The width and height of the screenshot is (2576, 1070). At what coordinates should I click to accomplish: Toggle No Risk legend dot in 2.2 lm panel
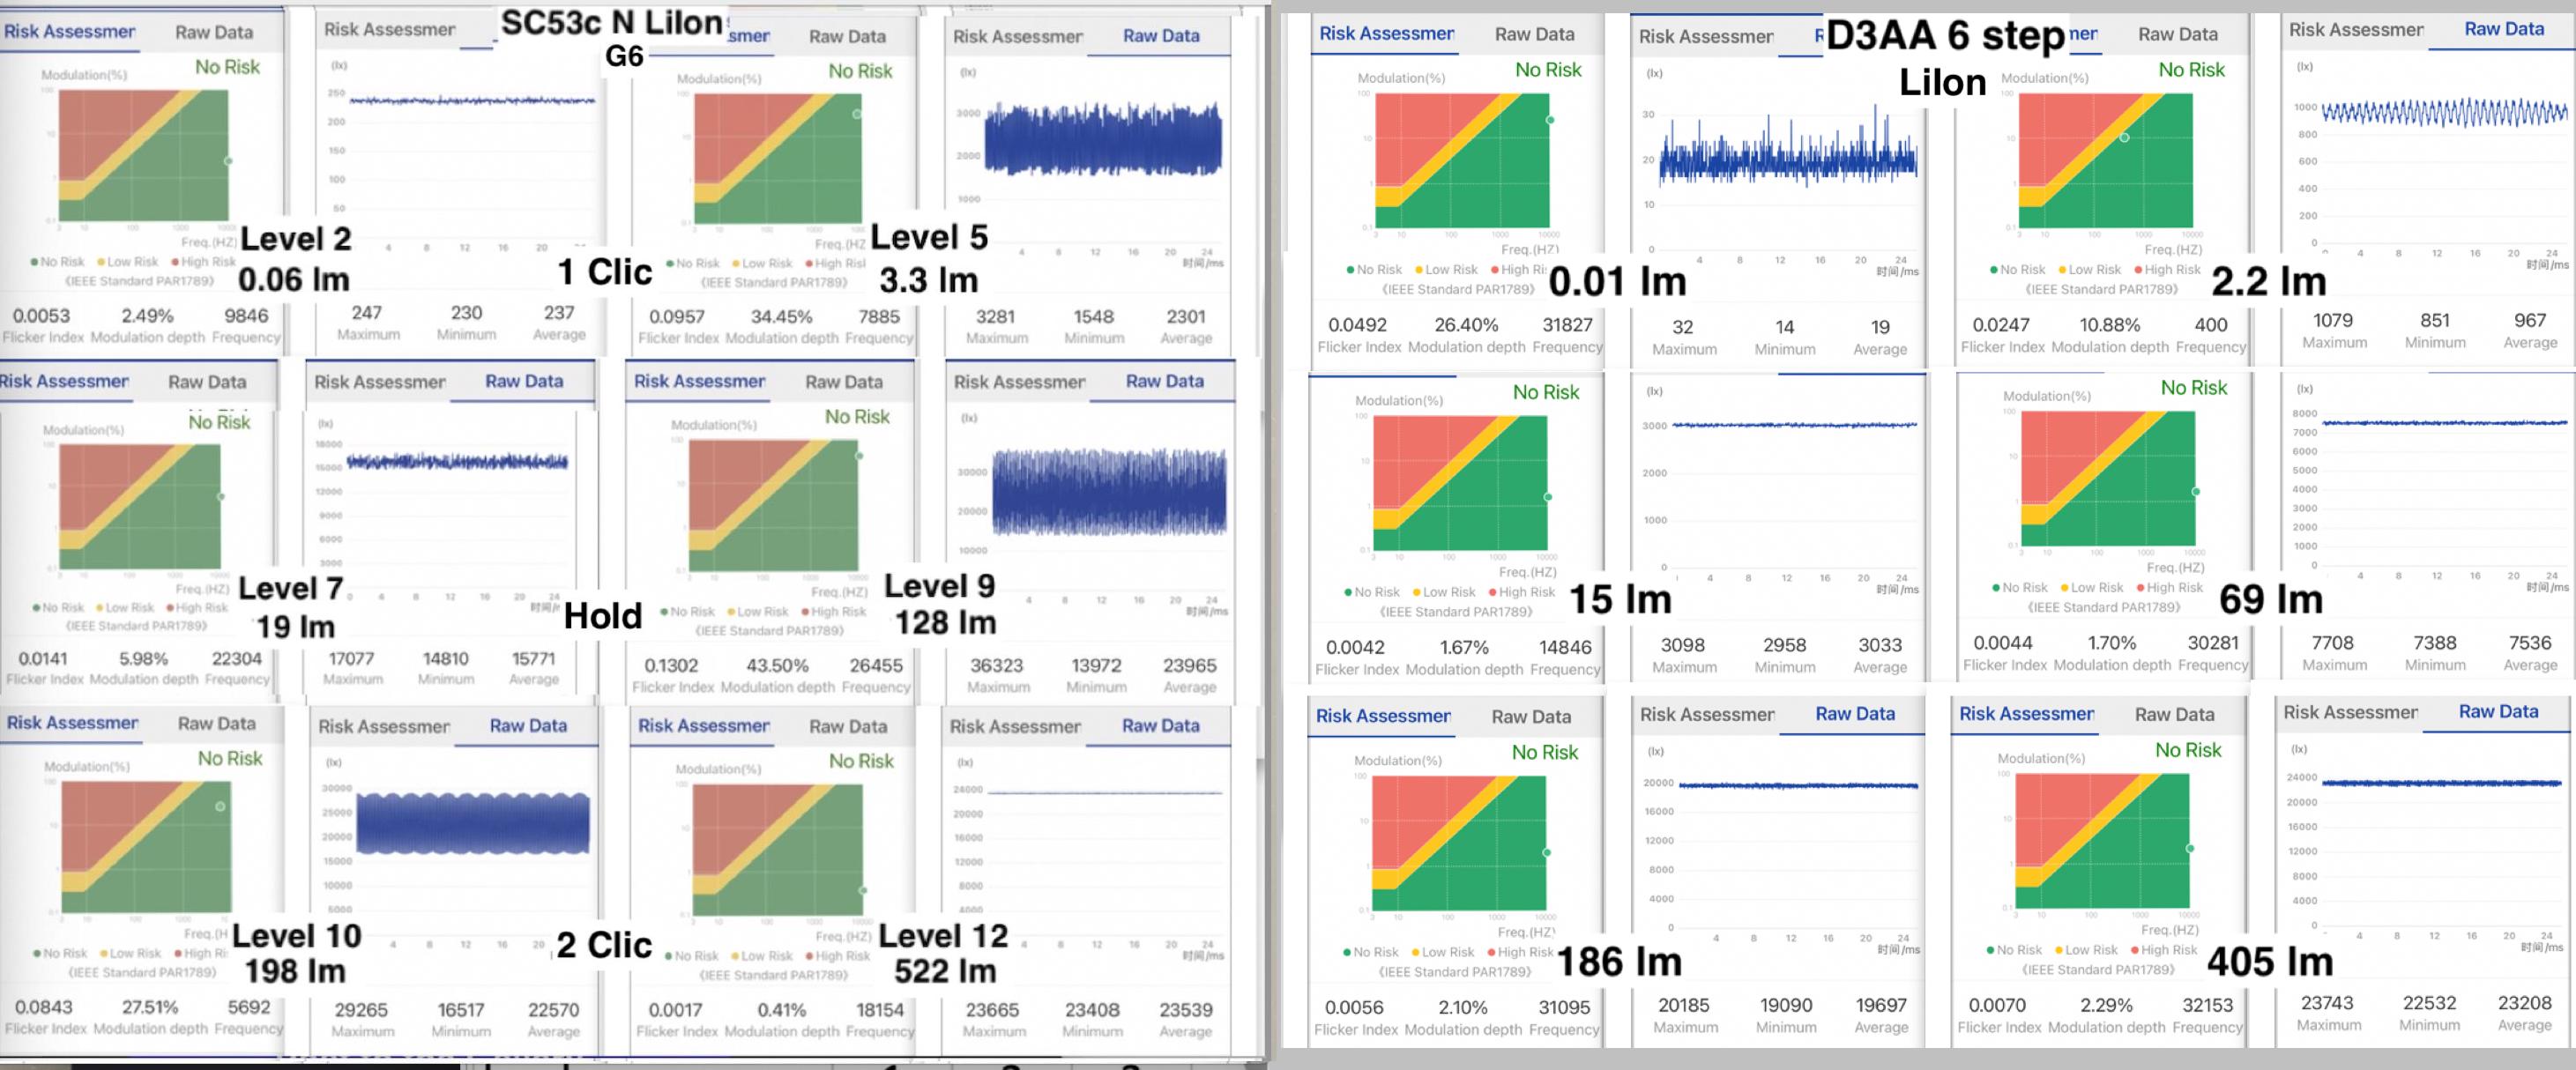click(x=1996, y=270)
